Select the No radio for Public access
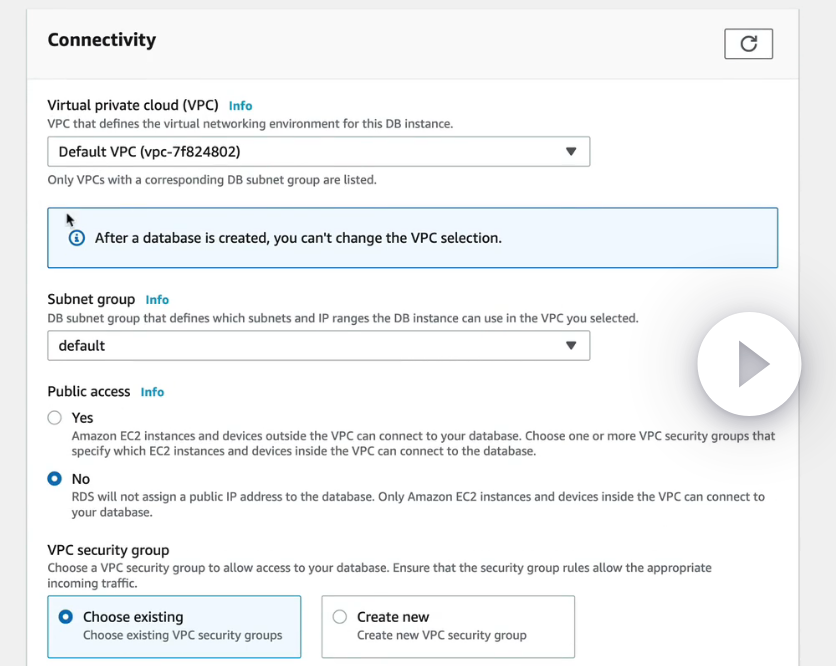 coord(55,479)
